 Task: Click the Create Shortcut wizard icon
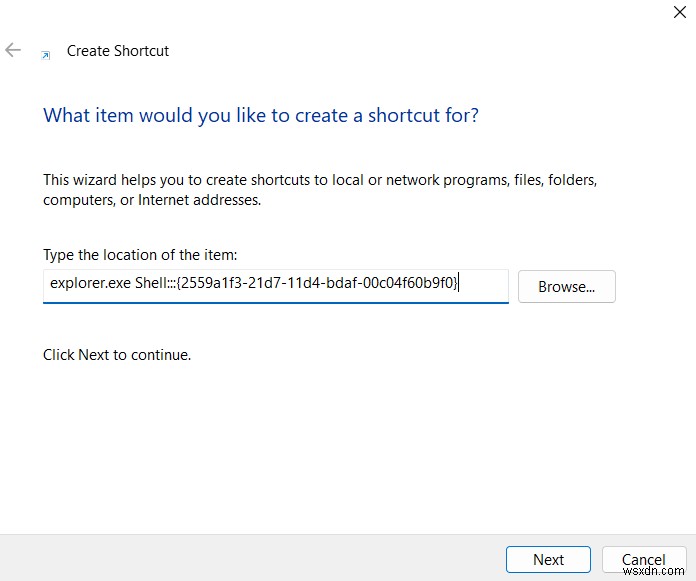tap(45, 55)
